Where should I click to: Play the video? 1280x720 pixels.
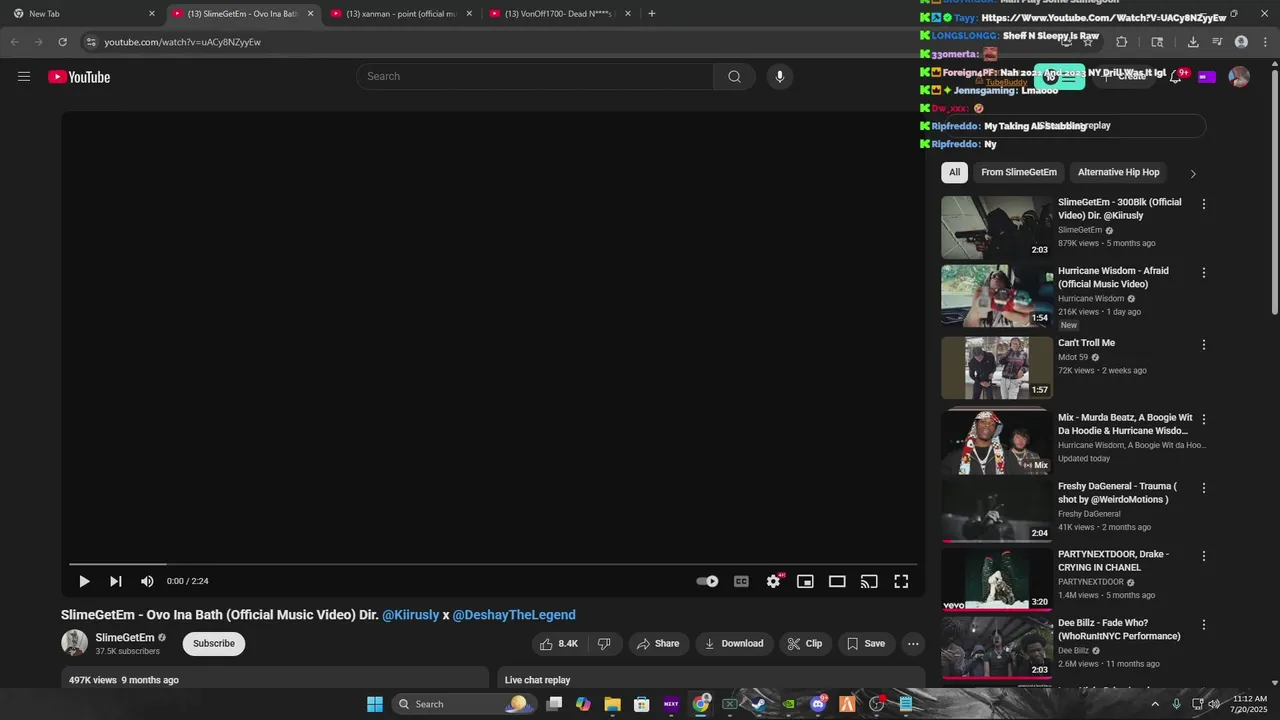[x=84, y=581]
